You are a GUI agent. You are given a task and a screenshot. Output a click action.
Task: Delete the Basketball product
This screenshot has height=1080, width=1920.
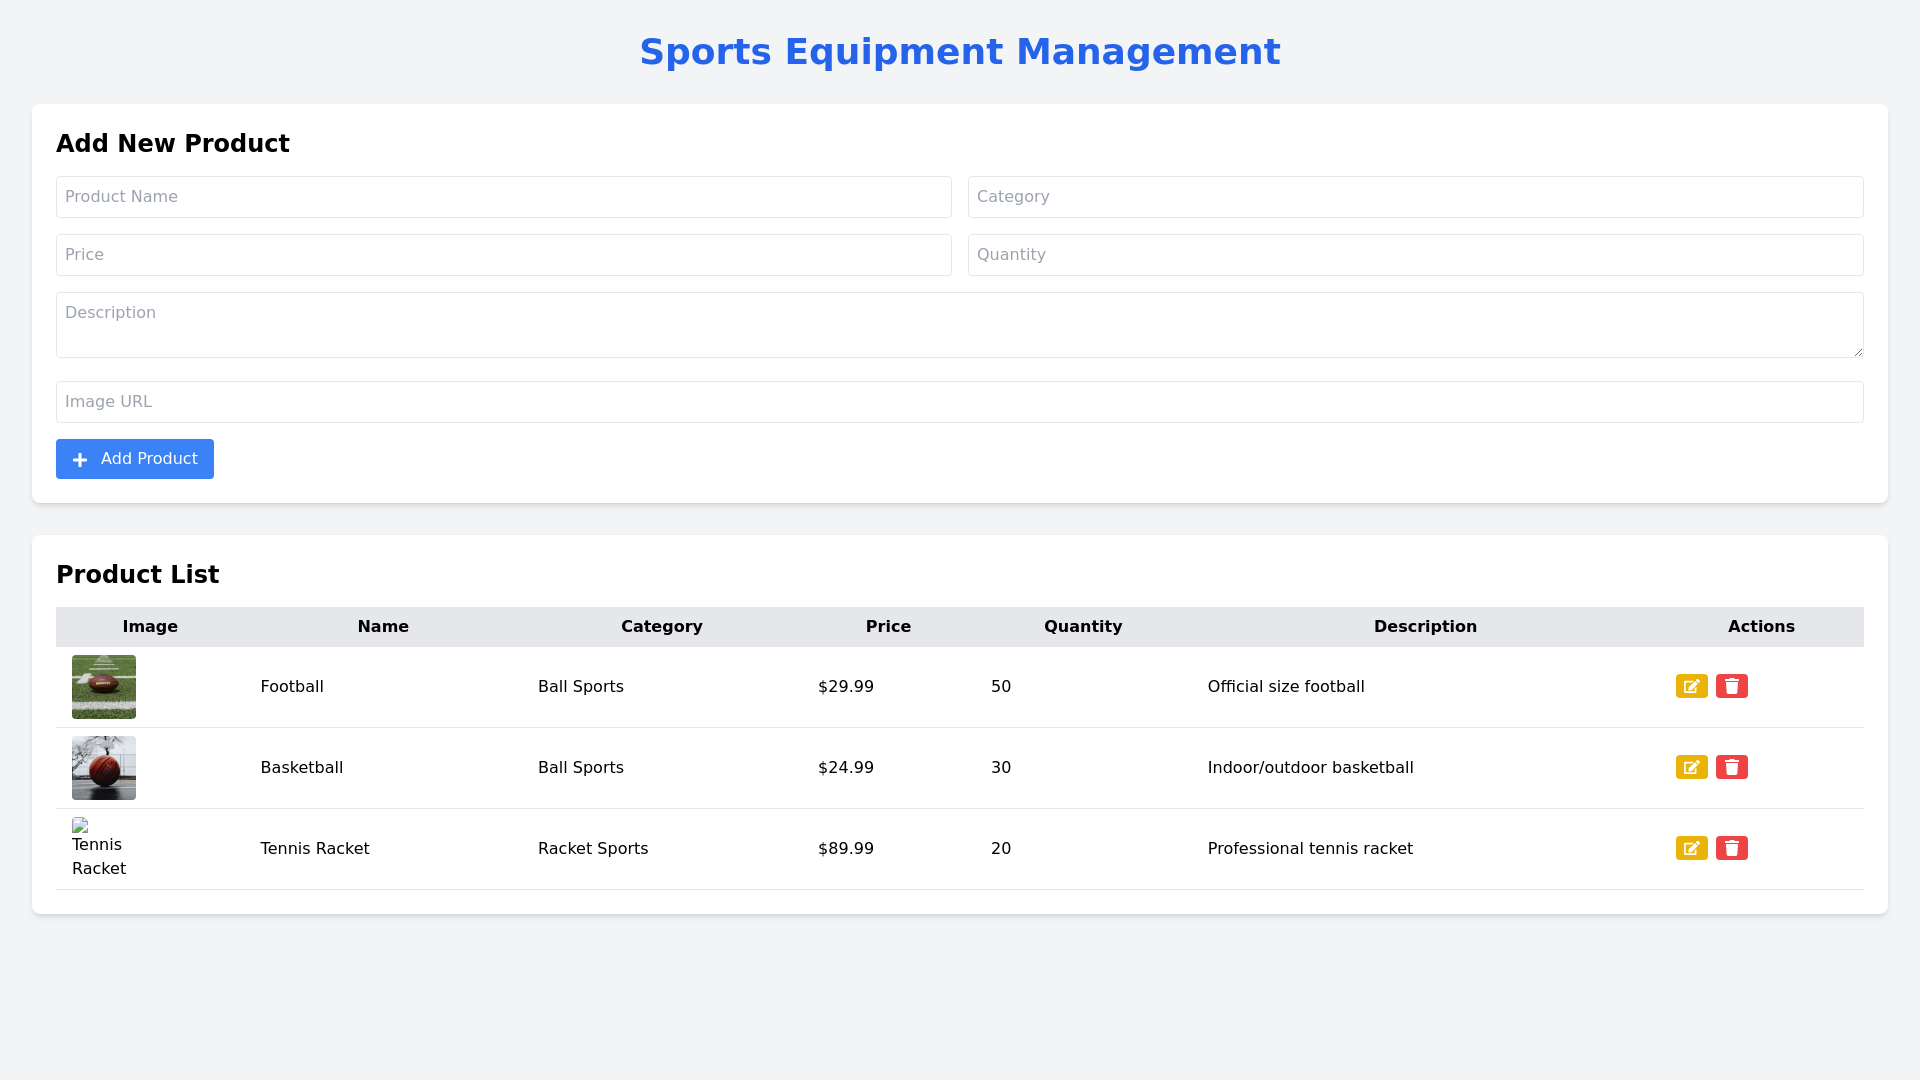tap(1731, 767)
